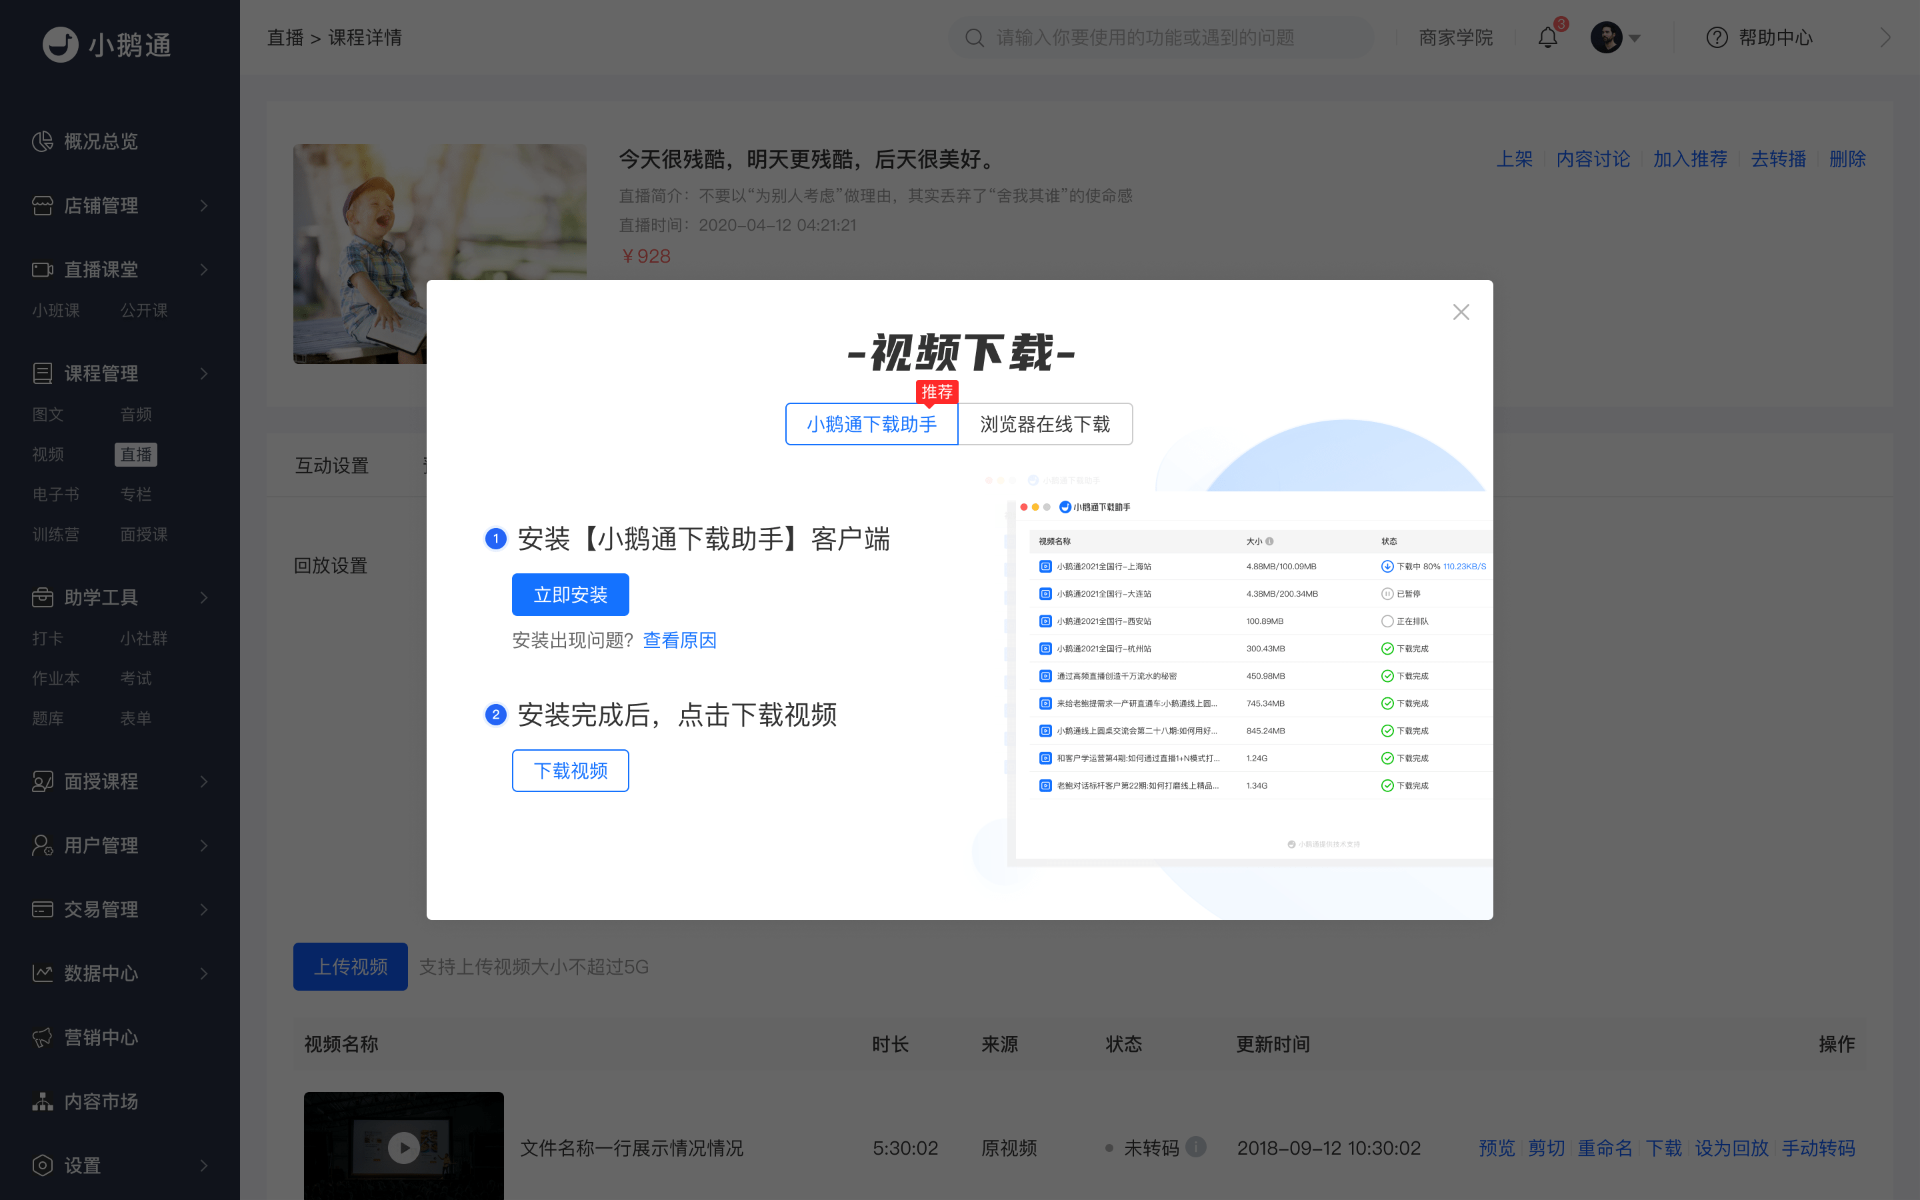Click the 课程管理 document icon
Viewport: 1920px width, 1200px height.
click(42, 373)
